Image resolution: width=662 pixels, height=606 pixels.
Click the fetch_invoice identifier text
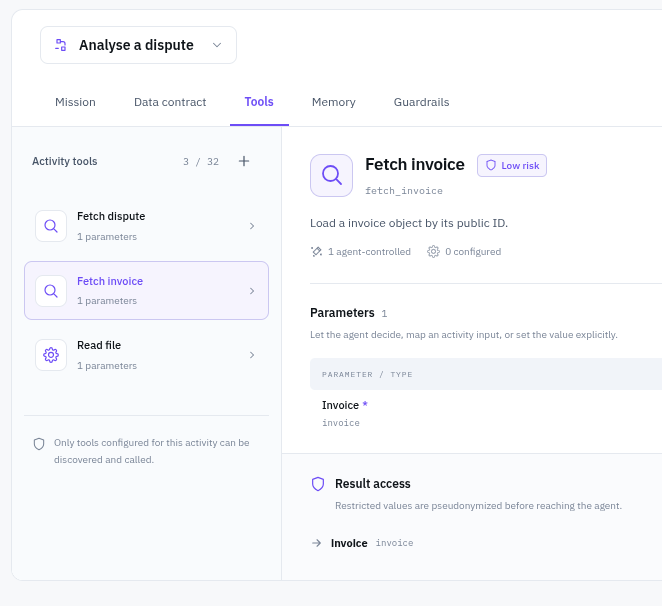point(404,191)
